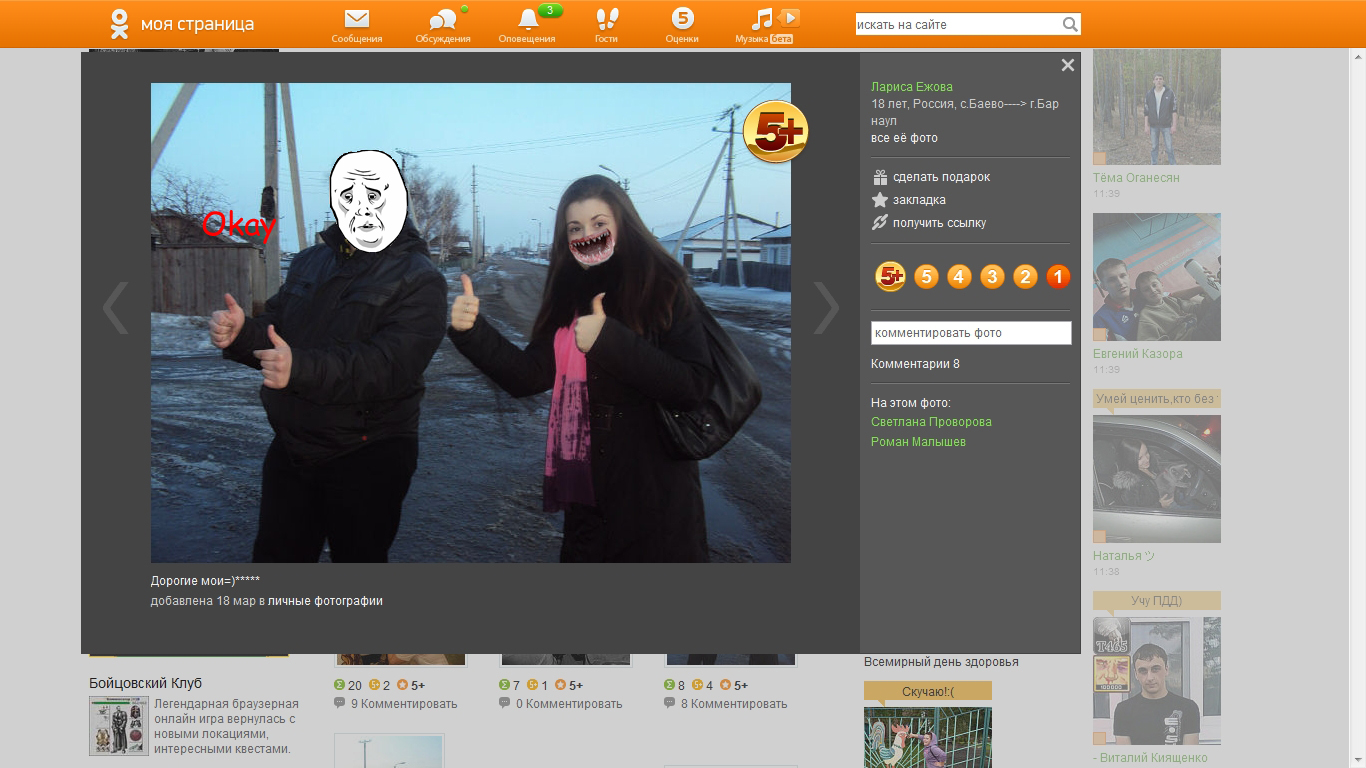Open tagged person Роман Малышев
Image resolution: width=1366 pixels, height=768 pixels.
(918, 442)
